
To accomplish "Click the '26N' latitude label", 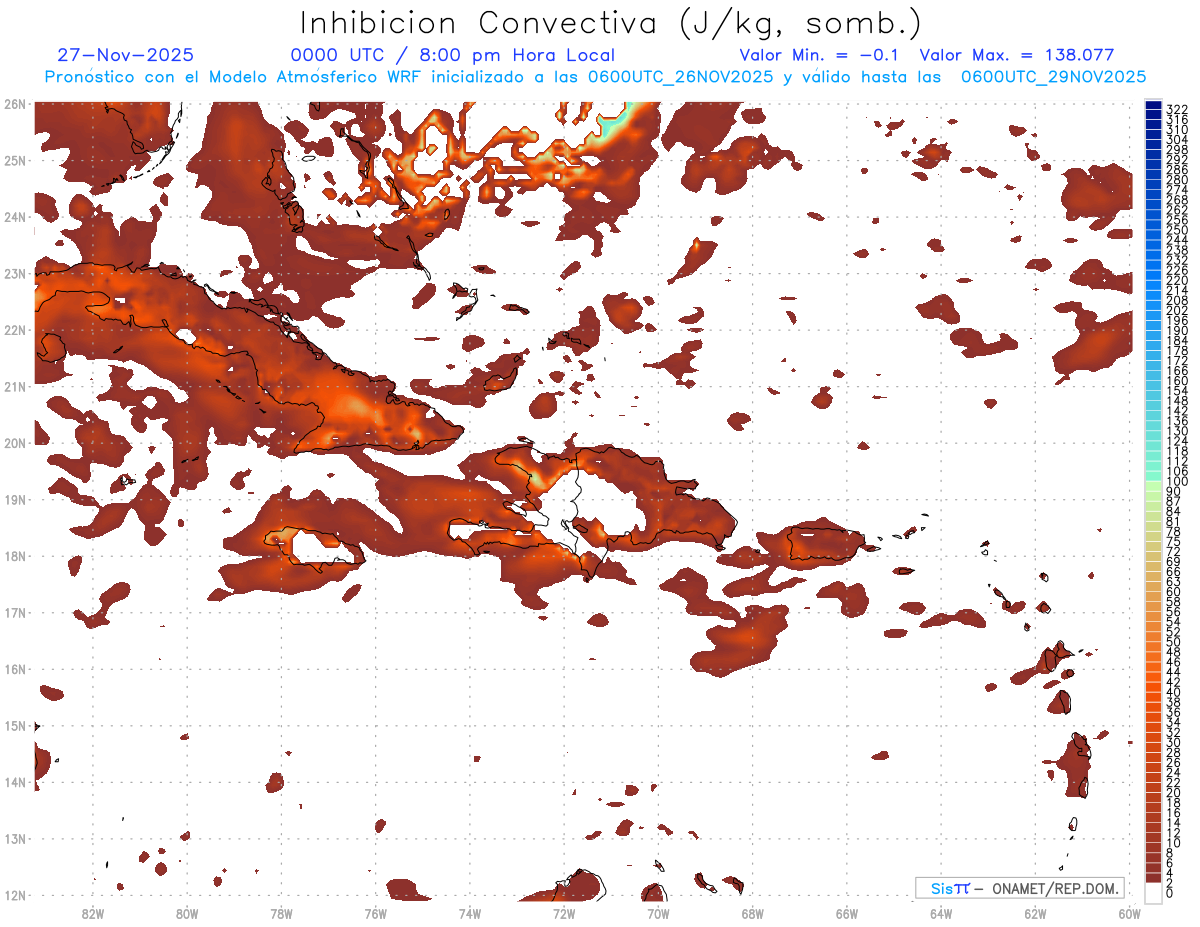I will tap(15, 103).
